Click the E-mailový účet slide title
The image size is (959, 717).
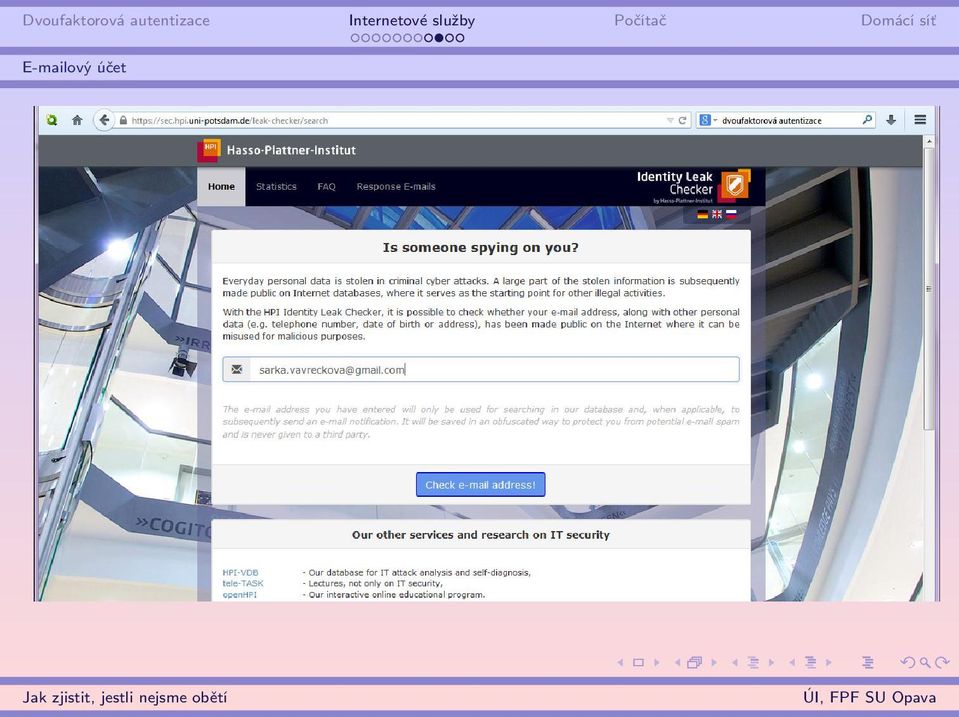tap(74, 67)
